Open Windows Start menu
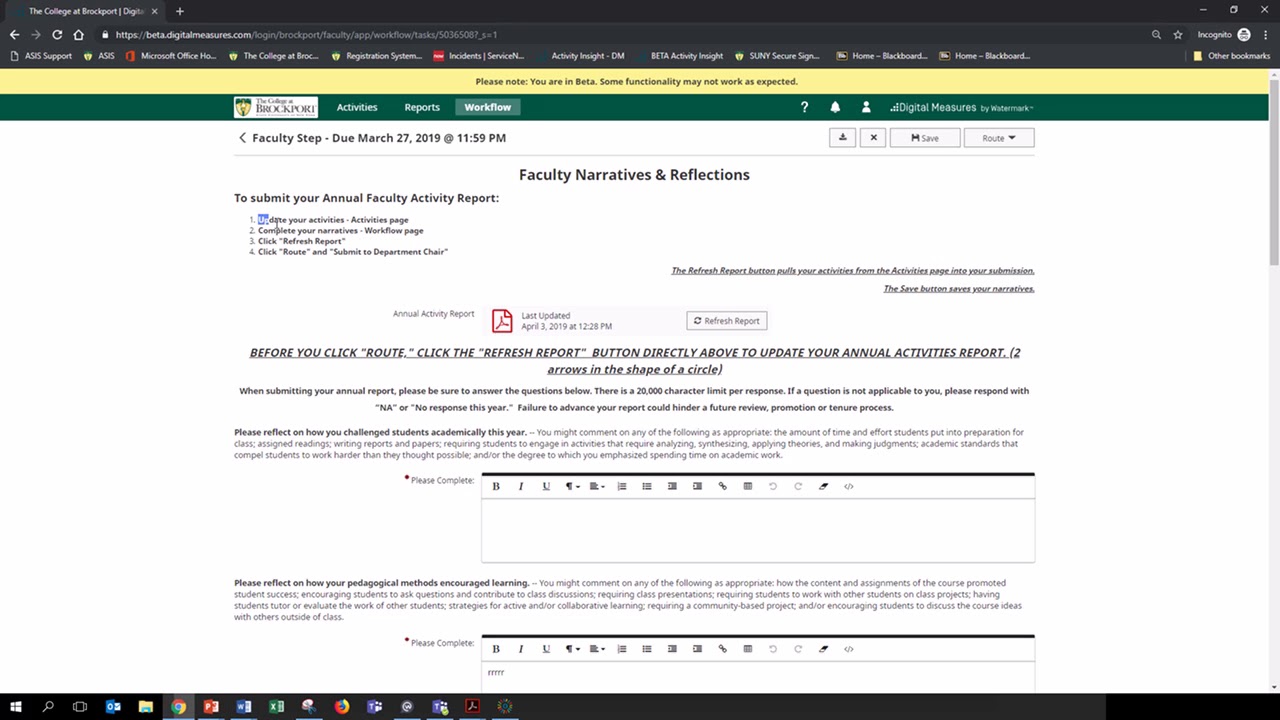 pyautogui.click(x=16, y=706)
